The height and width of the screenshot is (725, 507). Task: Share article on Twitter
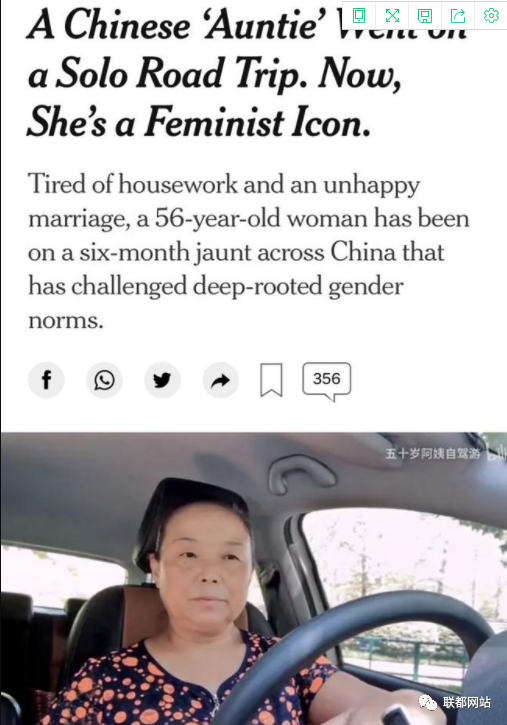[162, 380]
